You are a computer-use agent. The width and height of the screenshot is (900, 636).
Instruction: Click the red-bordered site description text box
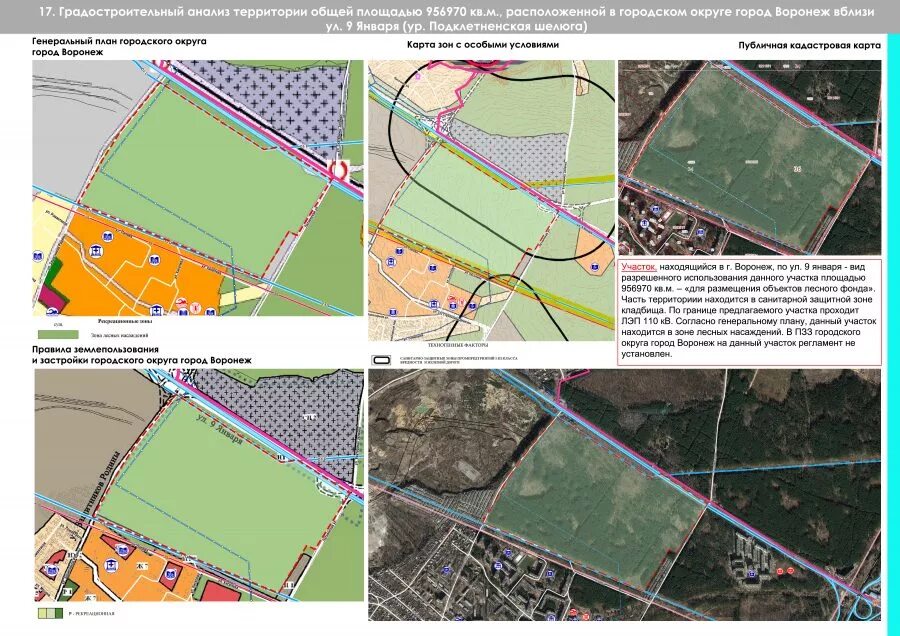[x=750, y=312]
